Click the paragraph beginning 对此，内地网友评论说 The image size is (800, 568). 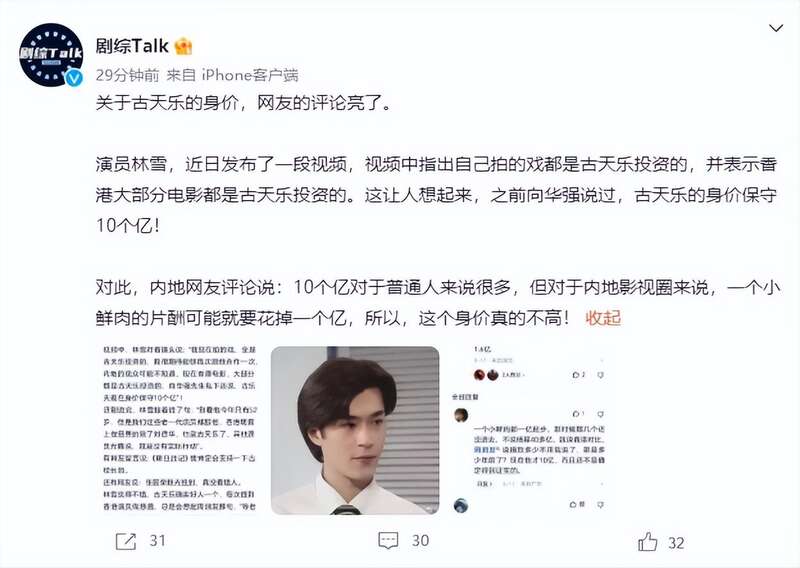438,303
